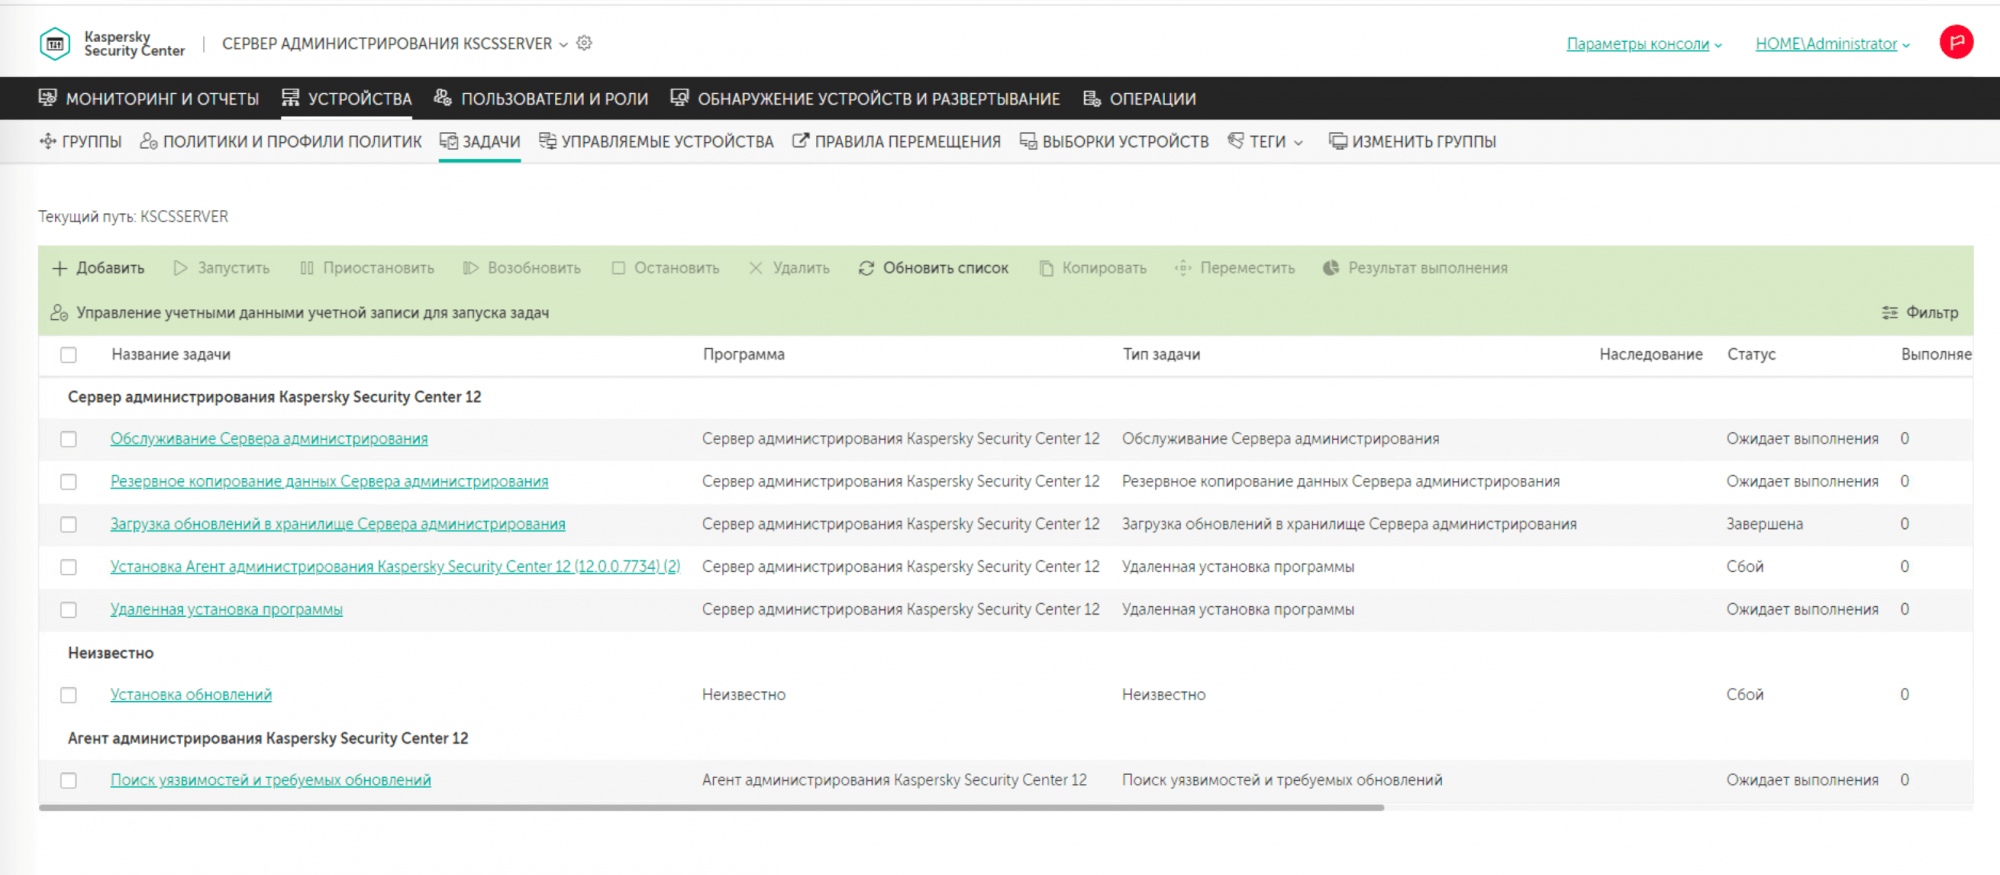Image resolution: width=2000 pixels, height=875 pixels.
Task: Click the Агент администрирования Kaspersky Security Center 12 heading
Action: point(268,738)
